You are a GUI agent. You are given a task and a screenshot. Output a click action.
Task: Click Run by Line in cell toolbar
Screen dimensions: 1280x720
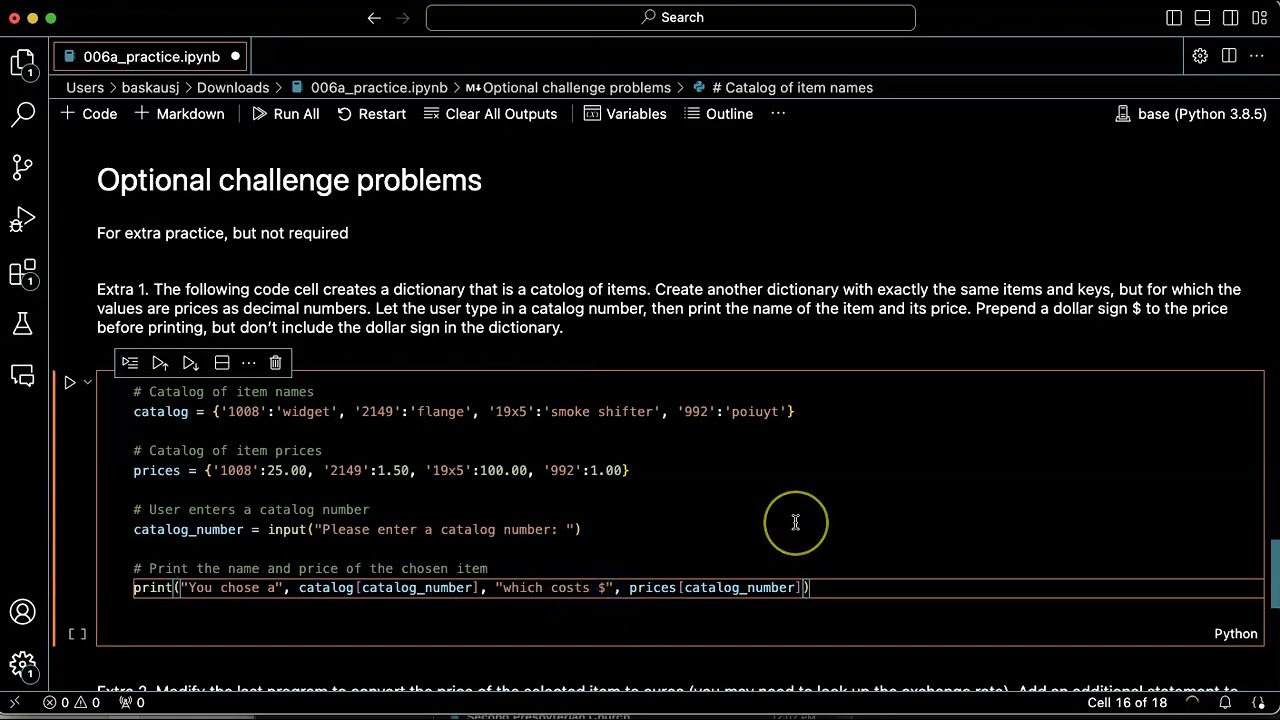(130, 363)
